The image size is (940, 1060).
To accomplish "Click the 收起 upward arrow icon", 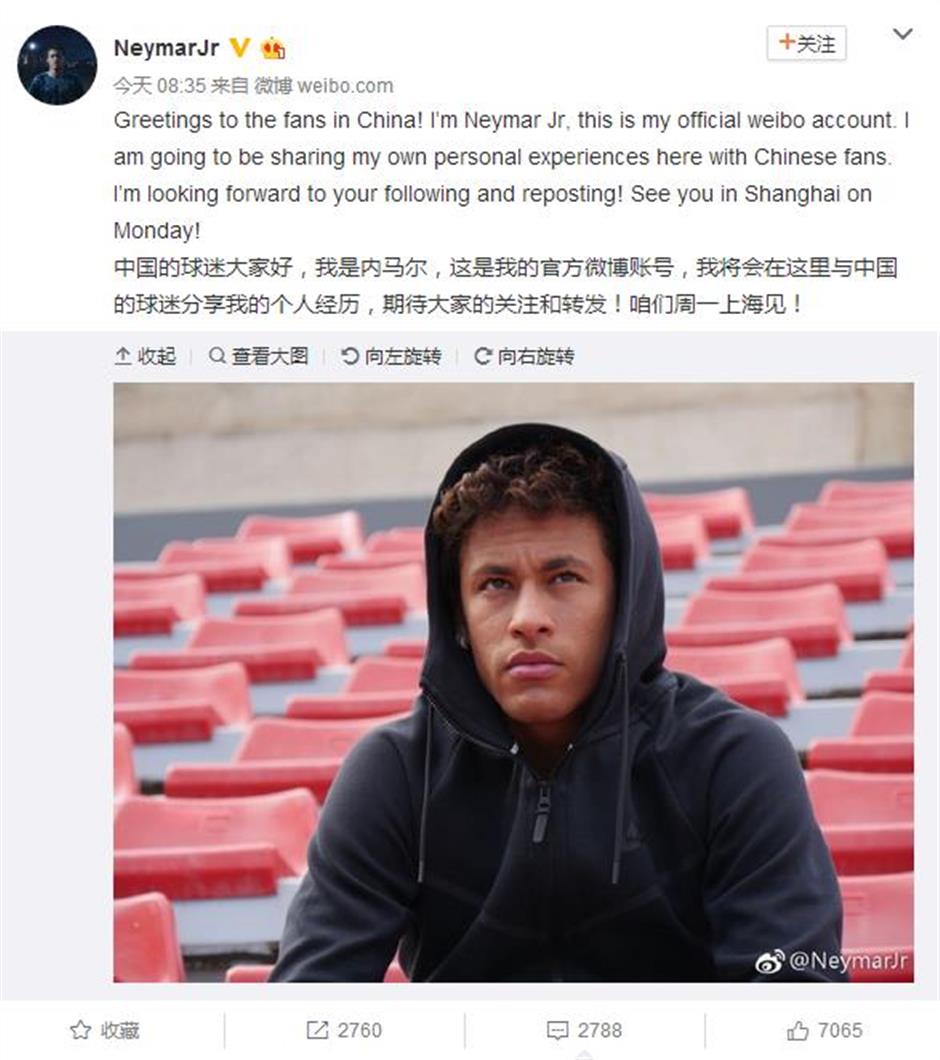I will (123, 356).
